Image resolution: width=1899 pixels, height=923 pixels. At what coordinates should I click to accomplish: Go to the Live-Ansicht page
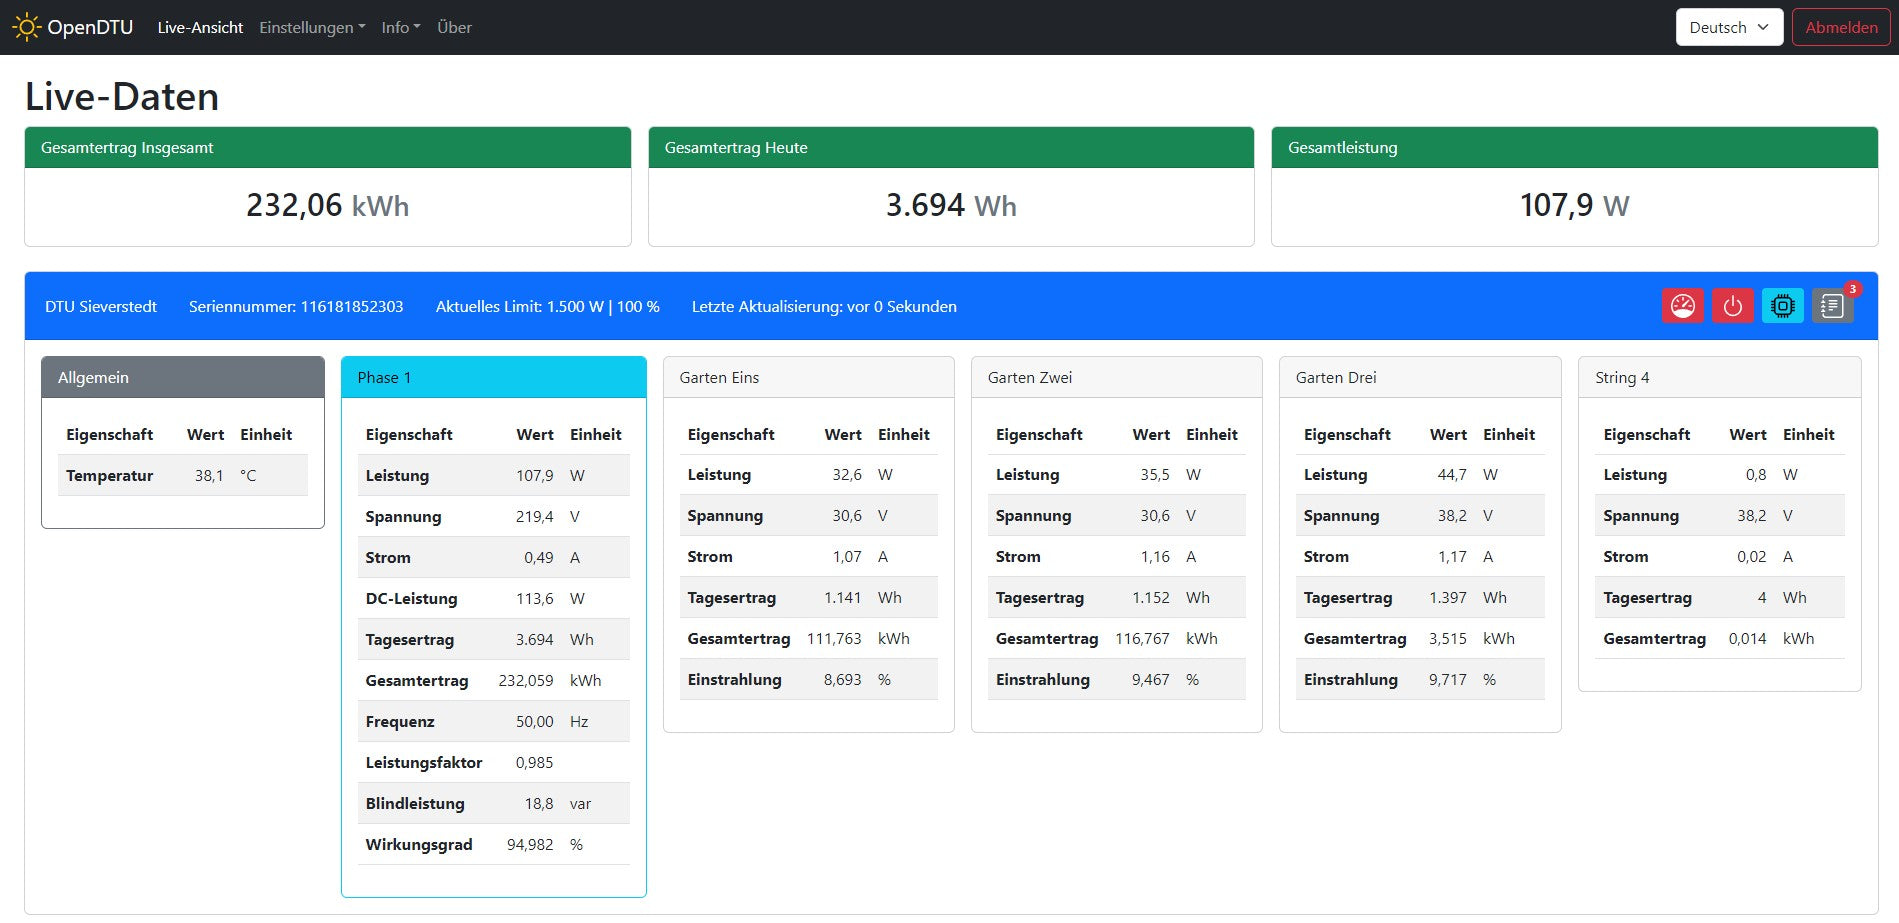200,27
